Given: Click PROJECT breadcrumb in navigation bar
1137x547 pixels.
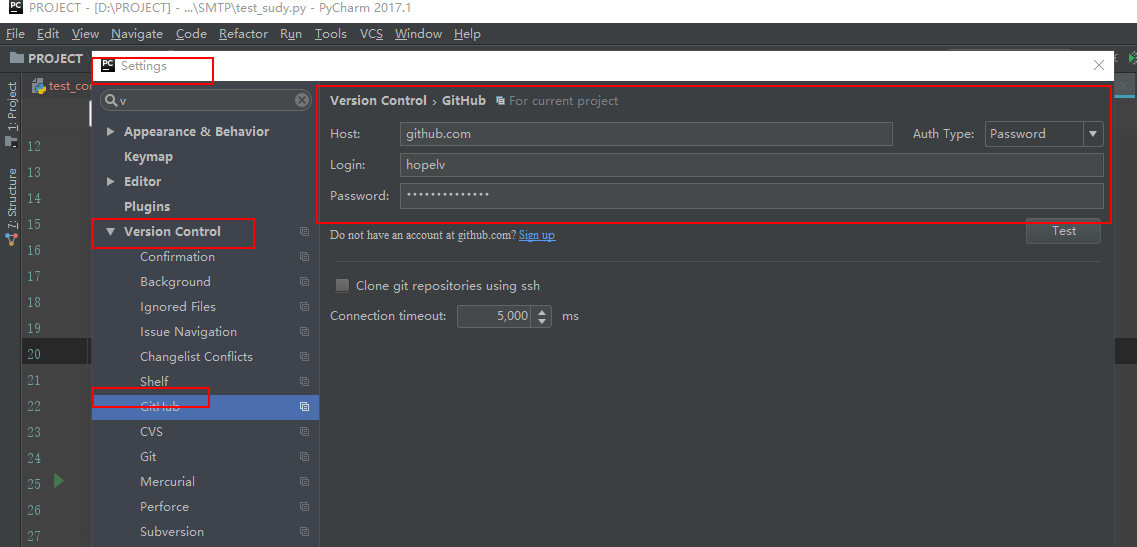Looking at the screenshot, I should (x=55, y=58).
